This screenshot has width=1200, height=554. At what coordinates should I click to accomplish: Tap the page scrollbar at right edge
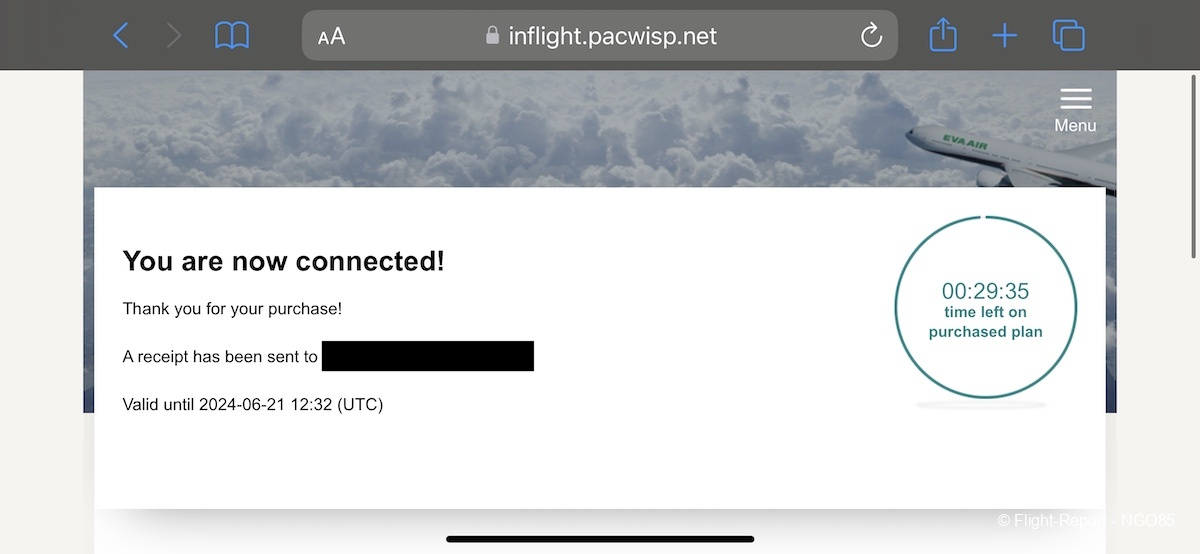pos(1195,165)
